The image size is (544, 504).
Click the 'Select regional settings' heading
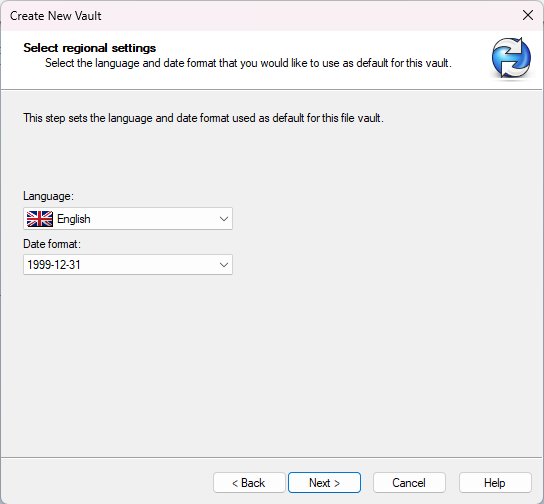[x=90, y=48]
